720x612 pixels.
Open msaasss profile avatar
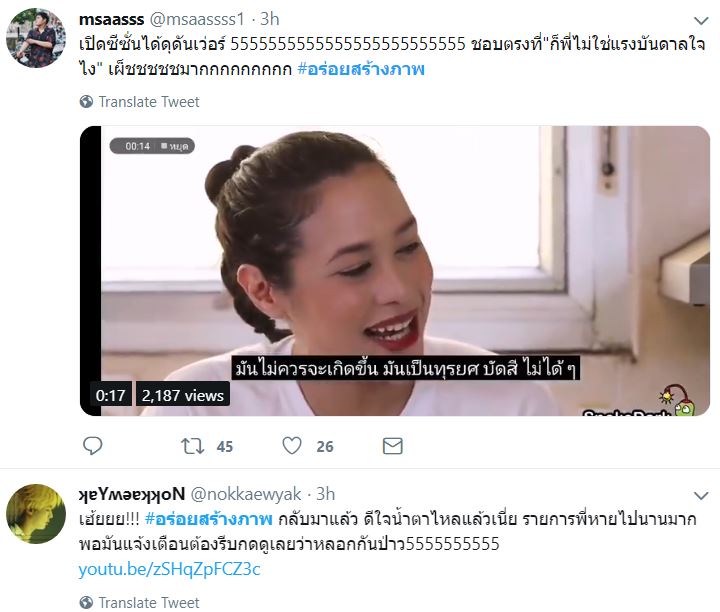pyautogui.click(x=36, y=38)
